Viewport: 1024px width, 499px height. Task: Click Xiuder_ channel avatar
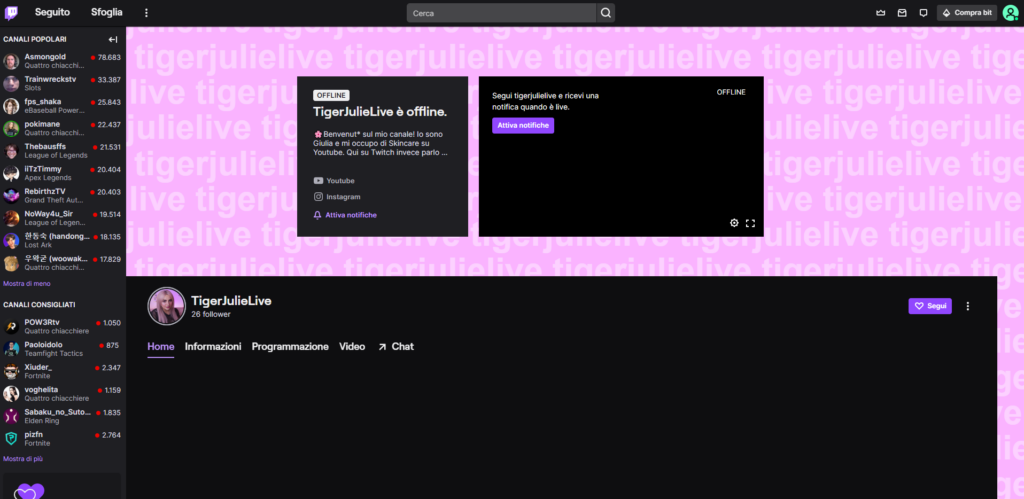tap(11, 372)
